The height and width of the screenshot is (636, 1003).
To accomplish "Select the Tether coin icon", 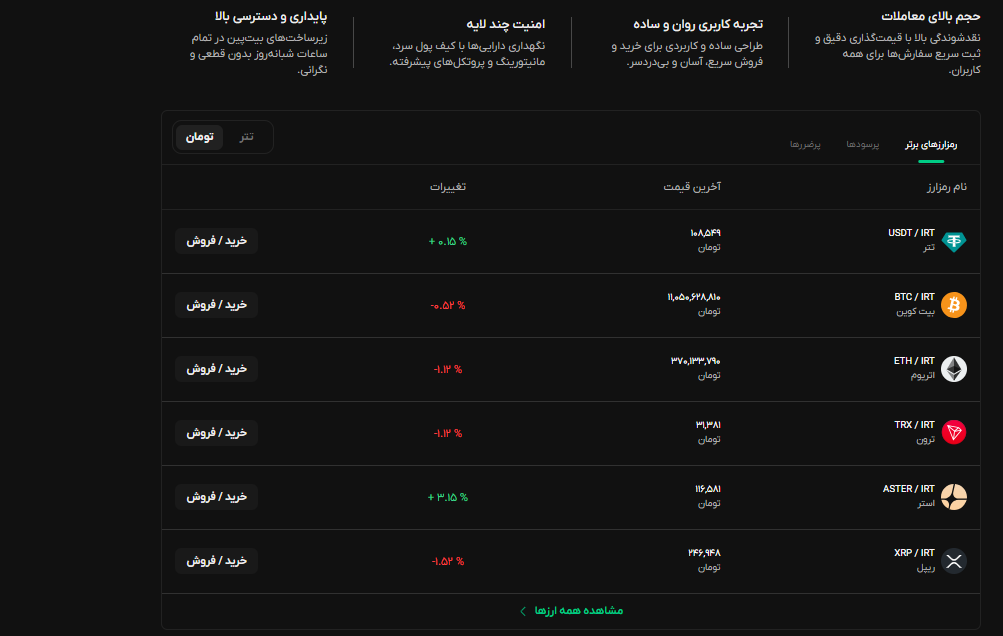I will pyautogui.click(x=953, y=240).
